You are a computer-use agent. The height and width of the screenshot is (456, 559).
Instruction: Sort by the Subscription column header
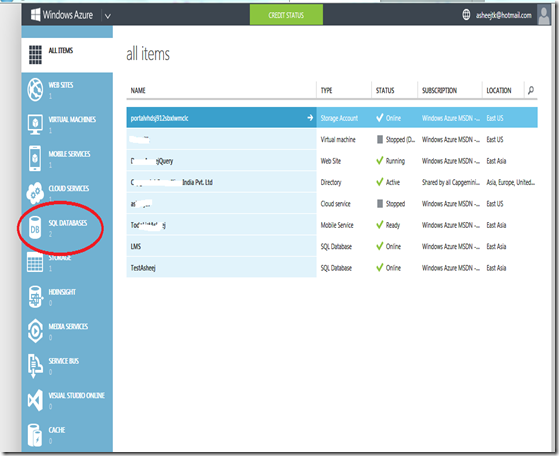(x=439, y=90)
